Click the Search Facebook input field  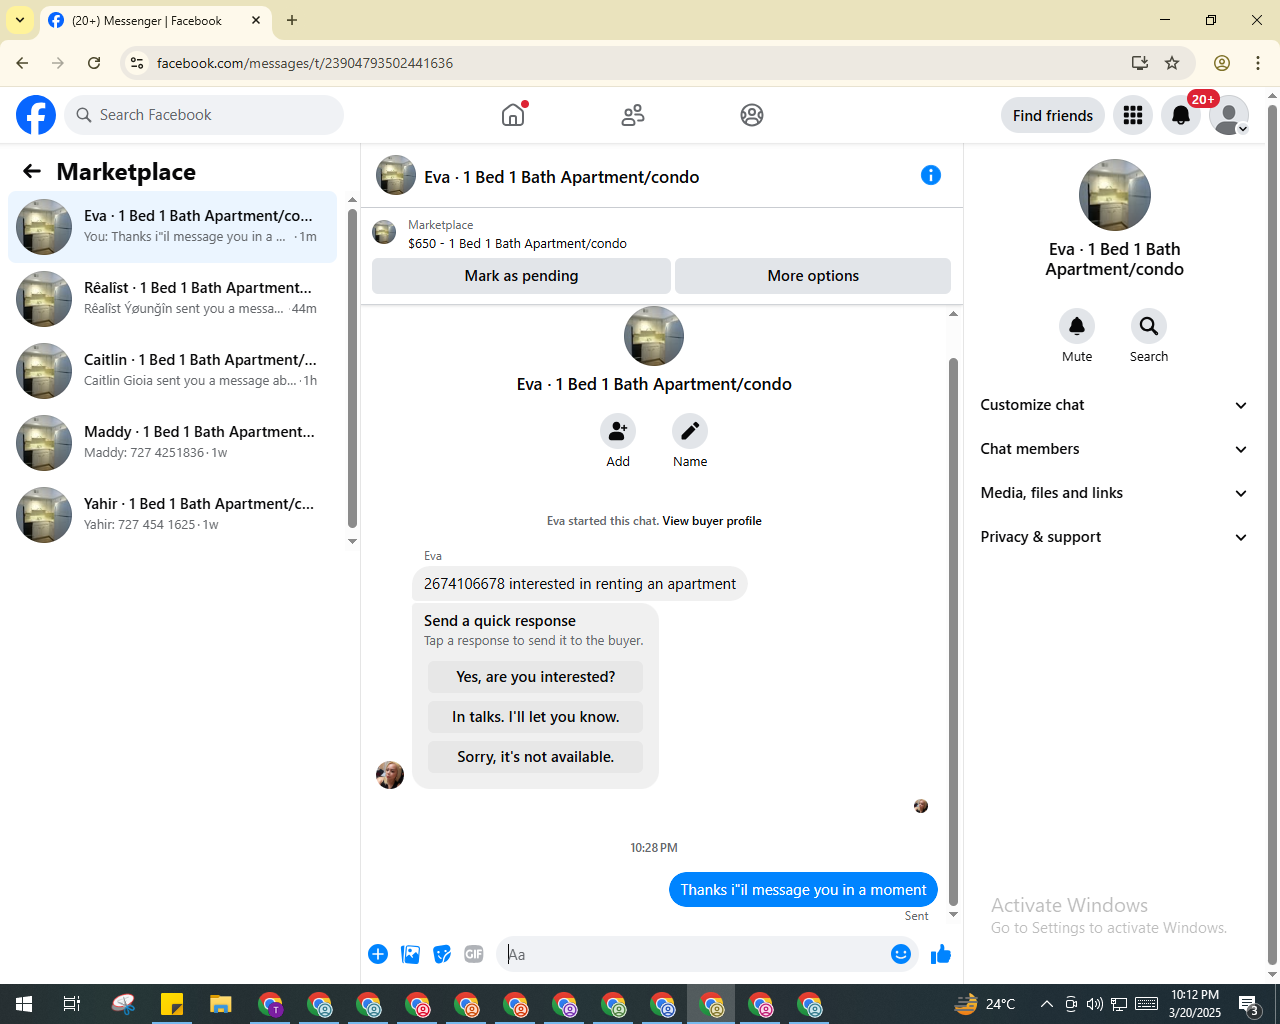click(204, 115)
